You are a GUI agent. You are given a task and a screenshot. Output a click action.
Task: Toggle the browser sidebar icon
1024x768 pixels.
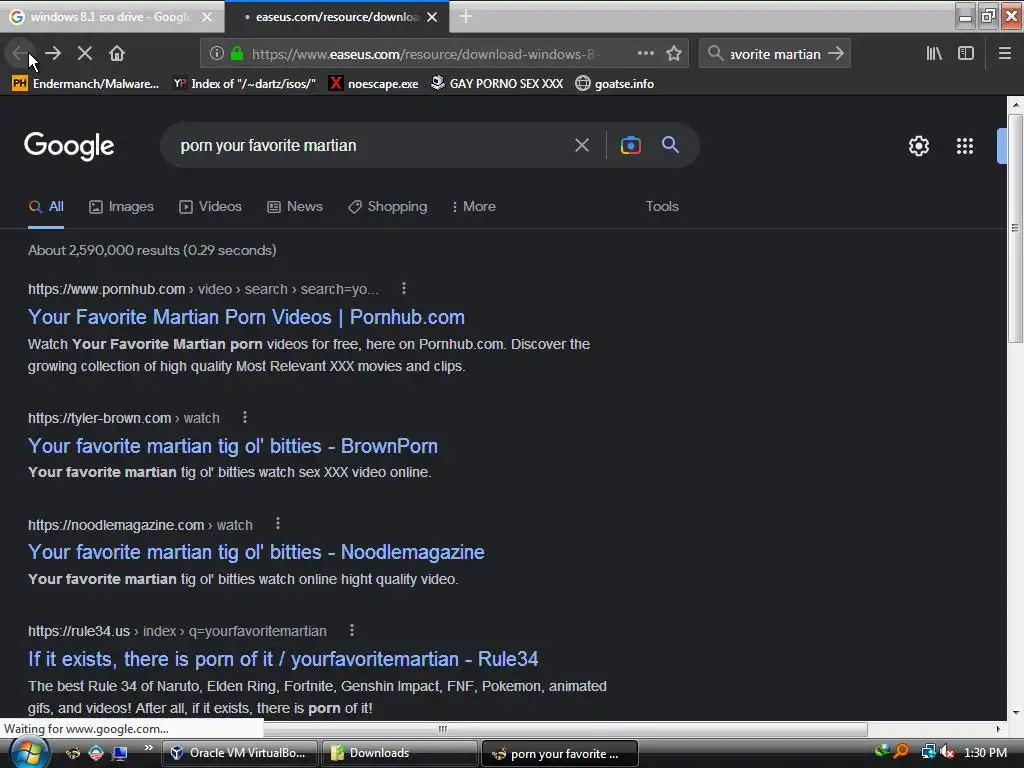pos(966,54)
